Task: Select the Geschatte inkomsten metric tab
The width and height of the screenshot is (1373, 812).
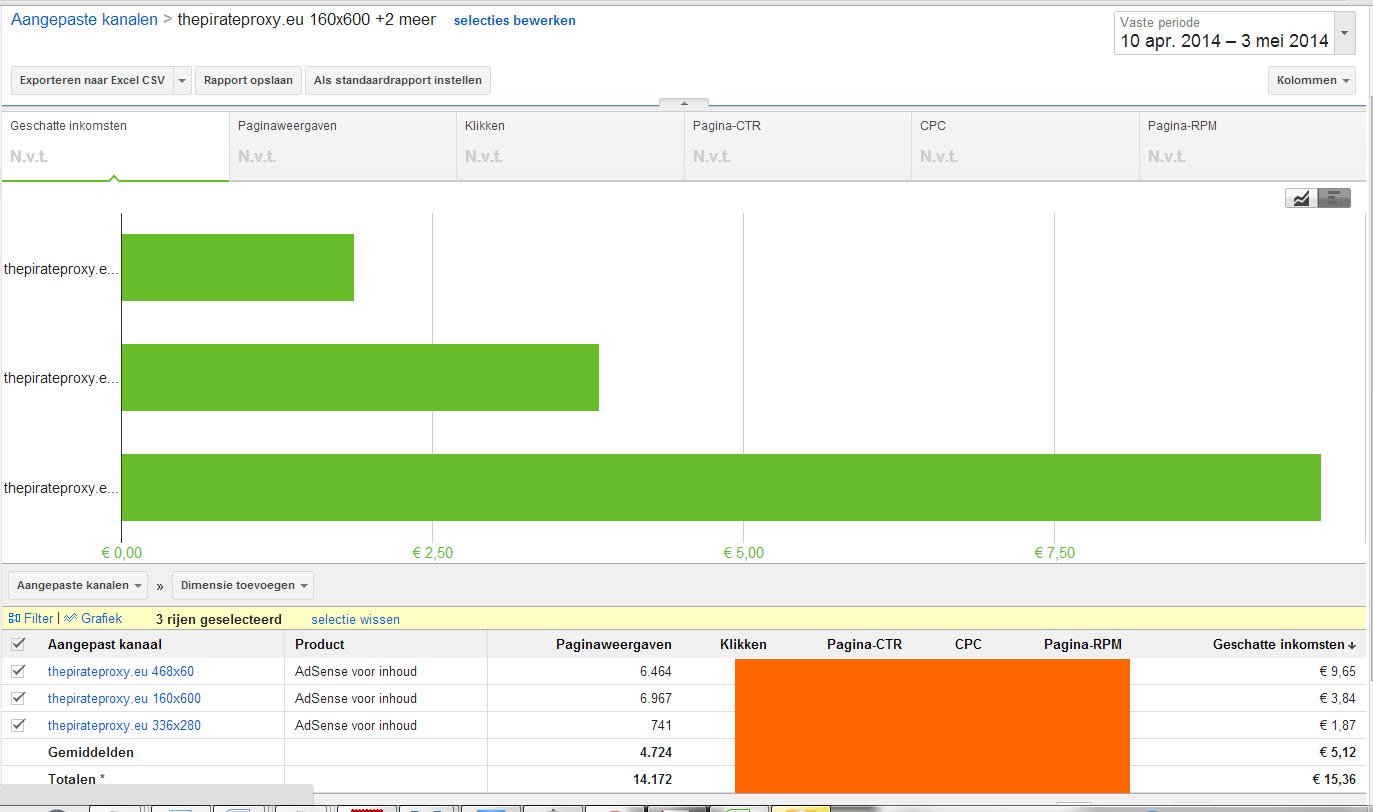Action: click(x=115, y=146)
